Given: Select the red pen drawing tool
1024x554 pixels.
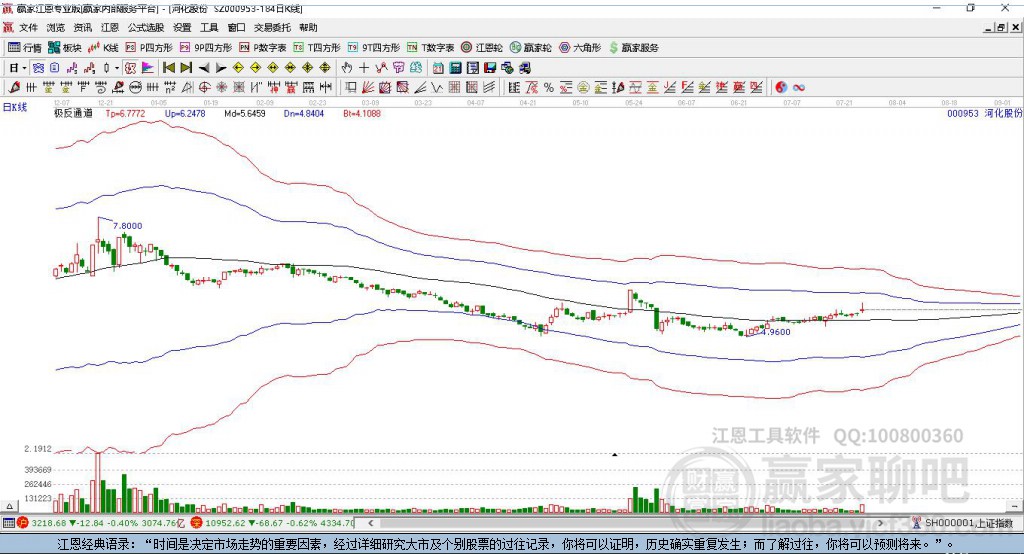Looking at the screenshot, I should 14,87.
